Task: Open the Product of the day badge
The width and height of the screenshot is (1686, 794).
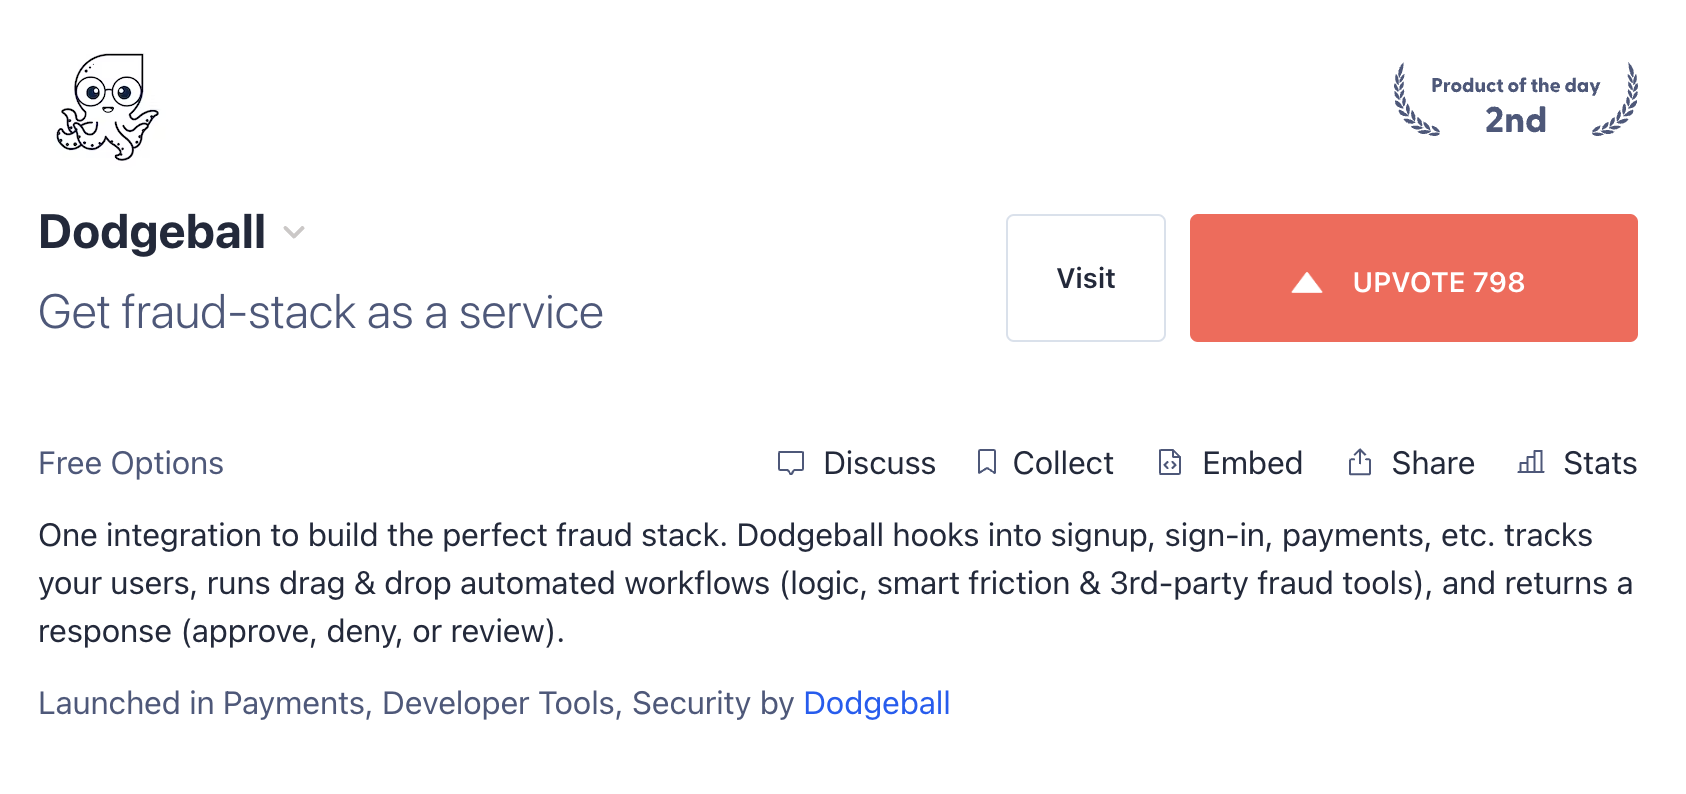Action: (1515, 101)
